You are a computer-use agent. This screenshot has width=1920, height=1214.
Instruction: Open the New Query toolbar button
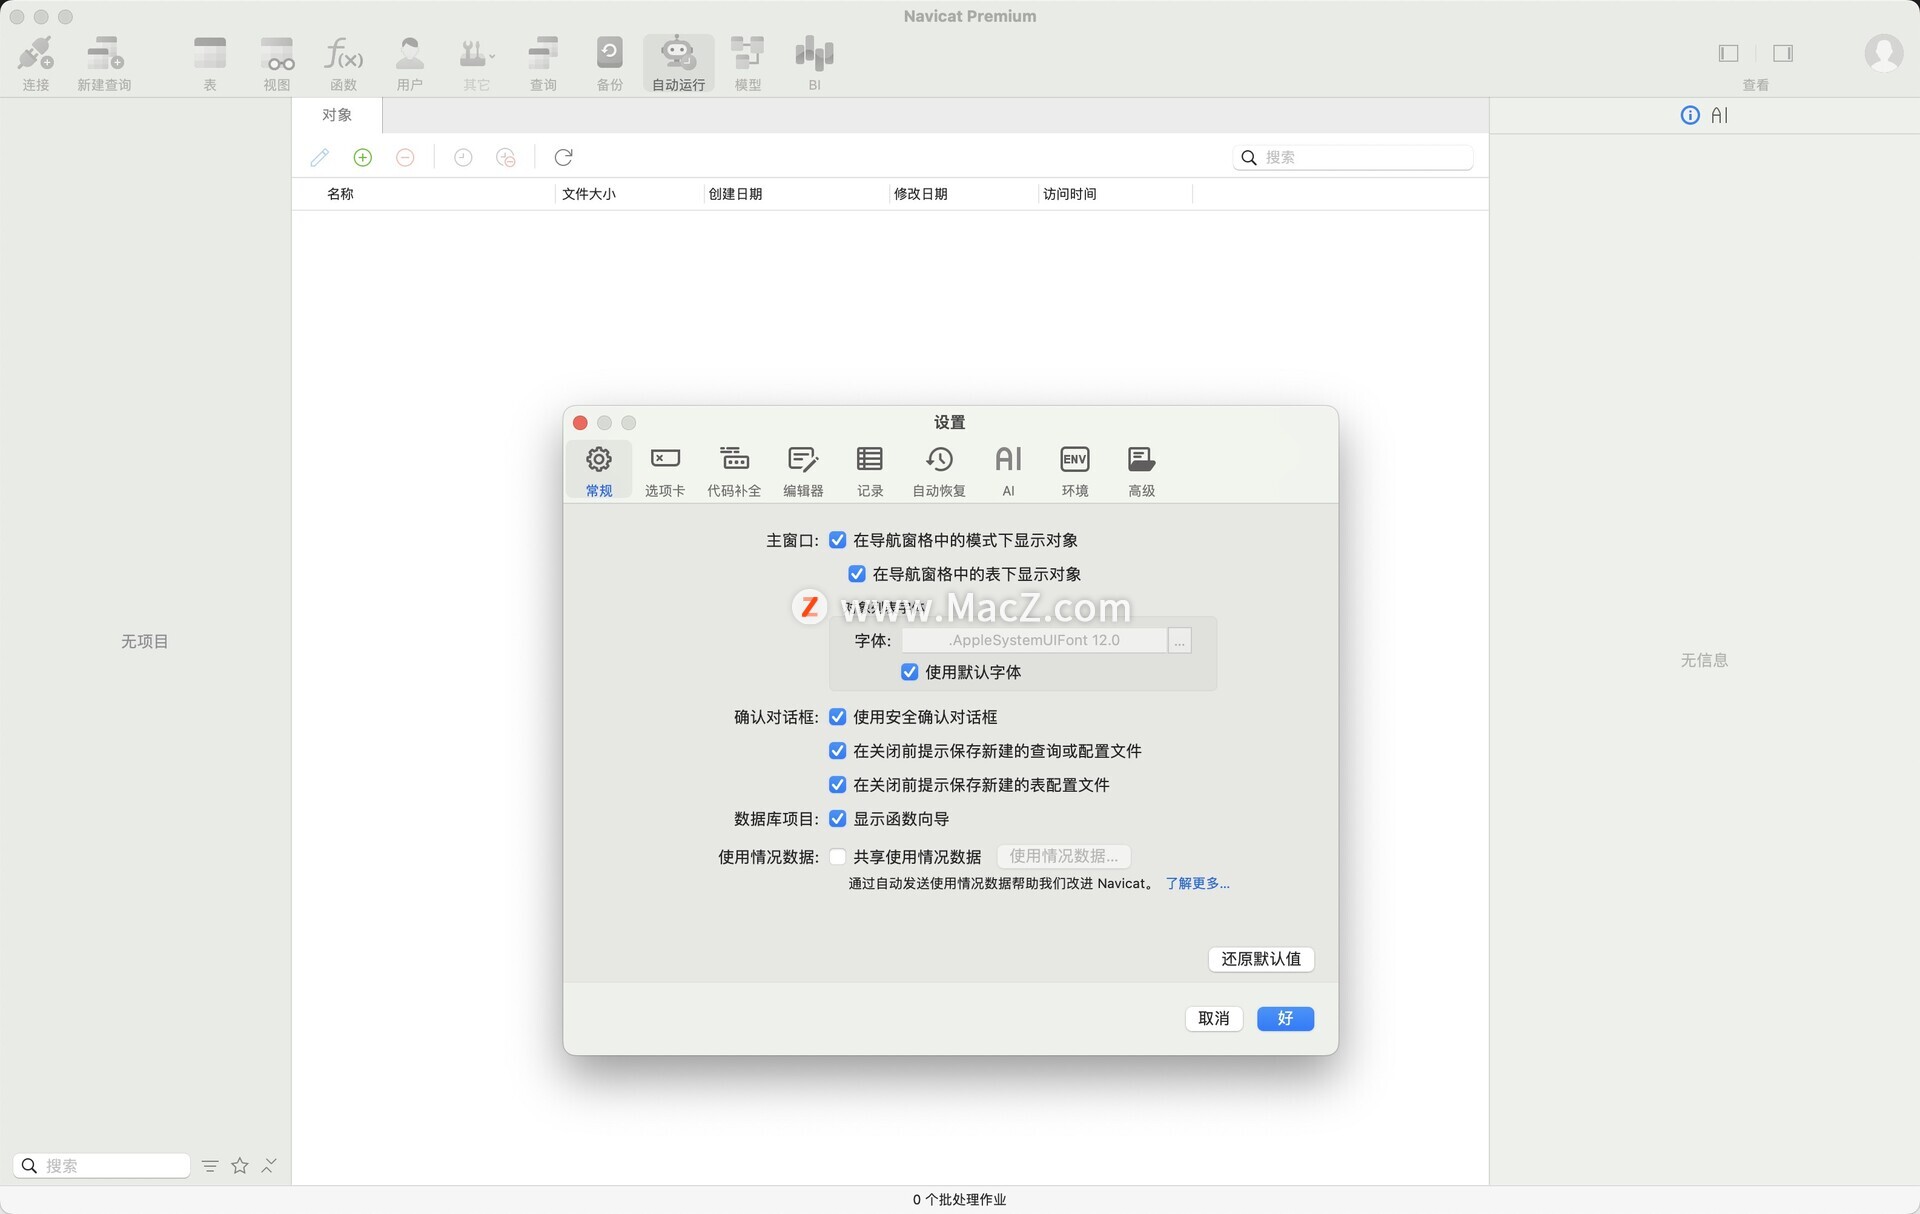click(x=104, y=63)
